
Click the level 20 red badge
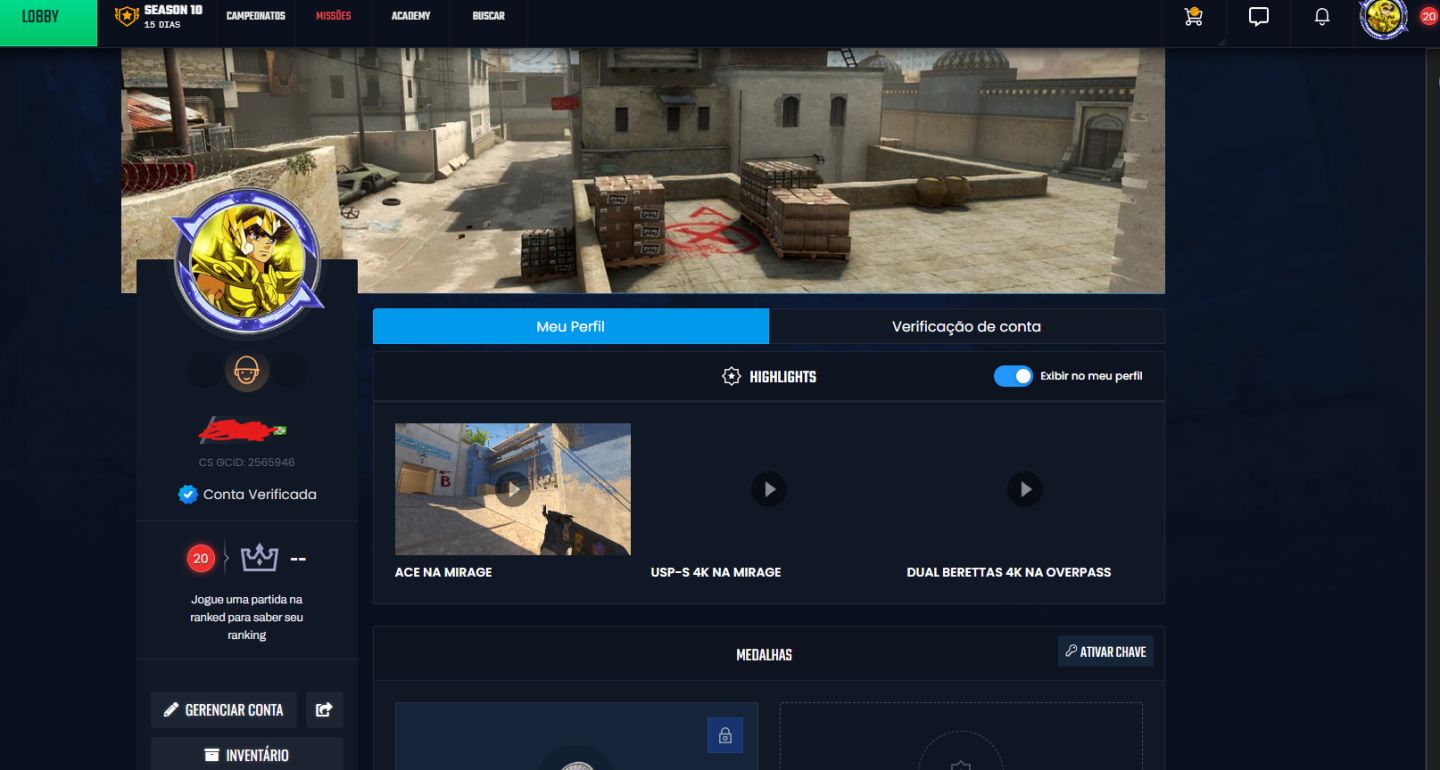pos(201,558)
